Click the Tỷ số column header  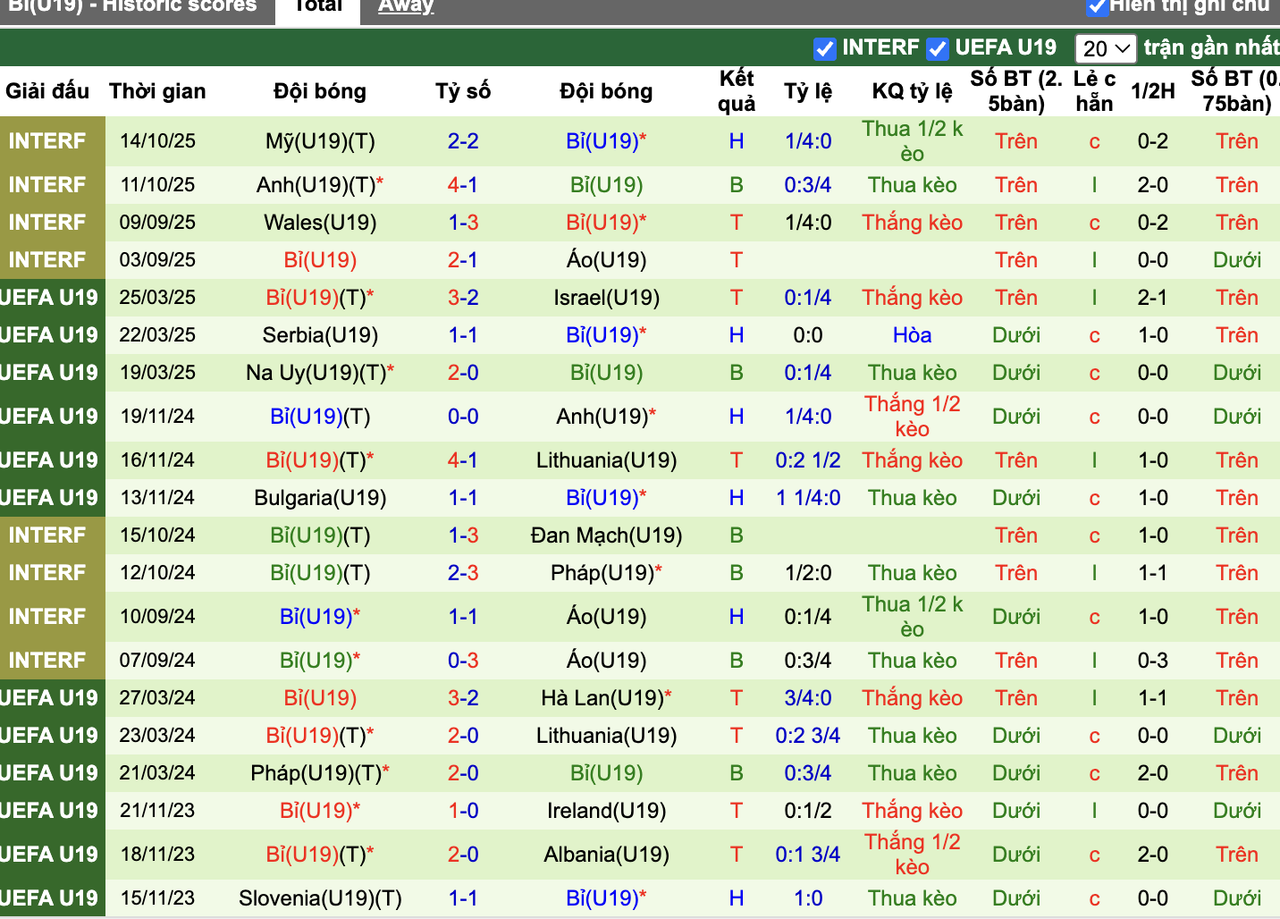click(463, 91)
